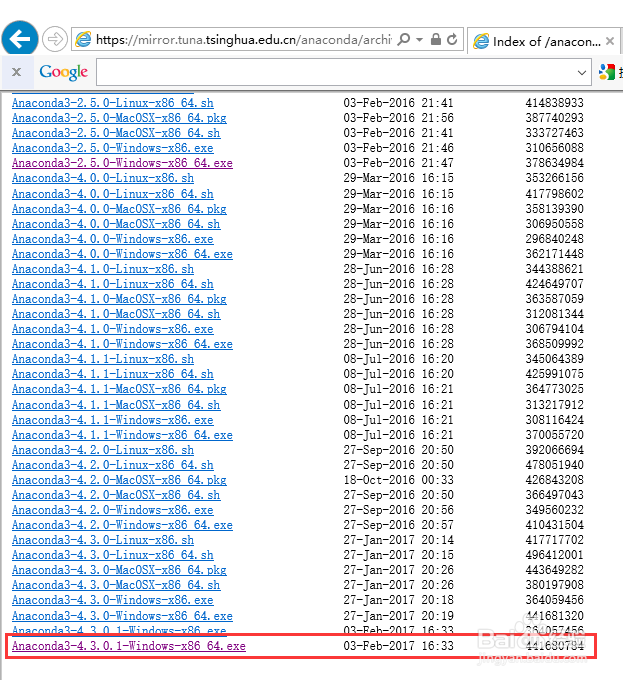623x680 pixels.
Task: Open Anaconda3-4.3.0-MacOSX-x86_64.pkg link
Action: (x=119, y=570)
